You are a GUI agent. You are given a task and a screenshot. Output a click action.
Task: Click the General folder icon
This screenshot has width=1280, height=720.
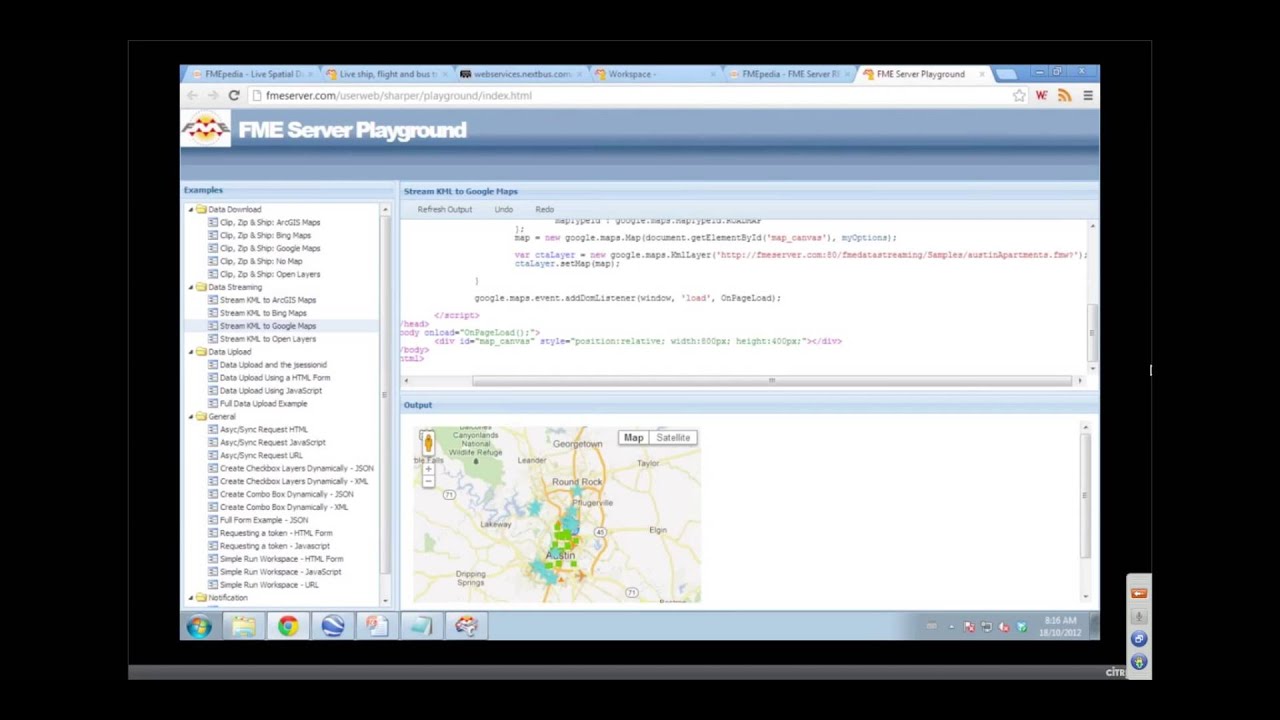pyautogui.click(x=201, y=416)
